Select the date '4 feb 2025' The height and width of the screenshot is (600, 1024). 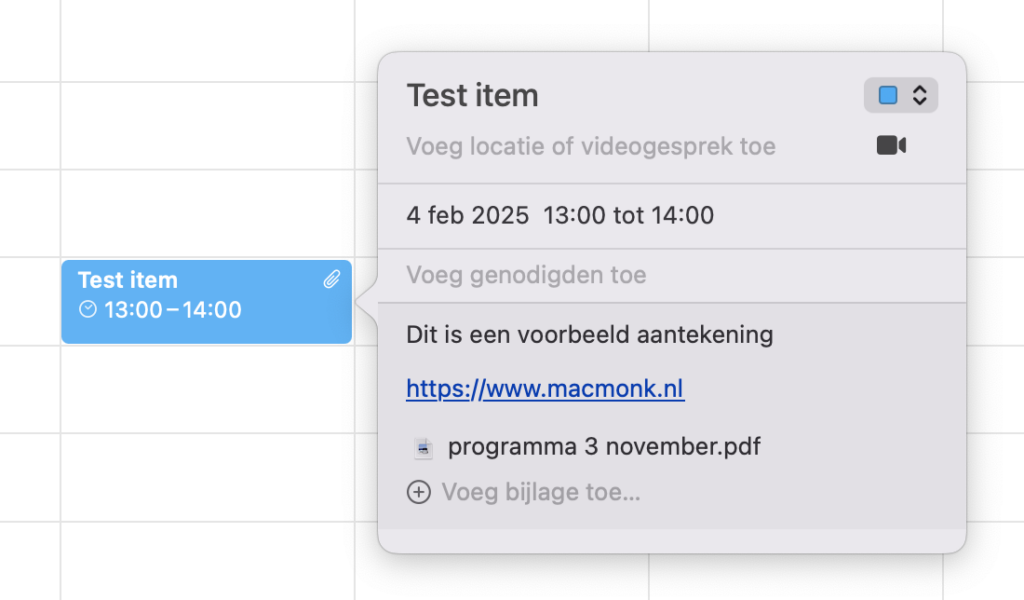point(467,215)
